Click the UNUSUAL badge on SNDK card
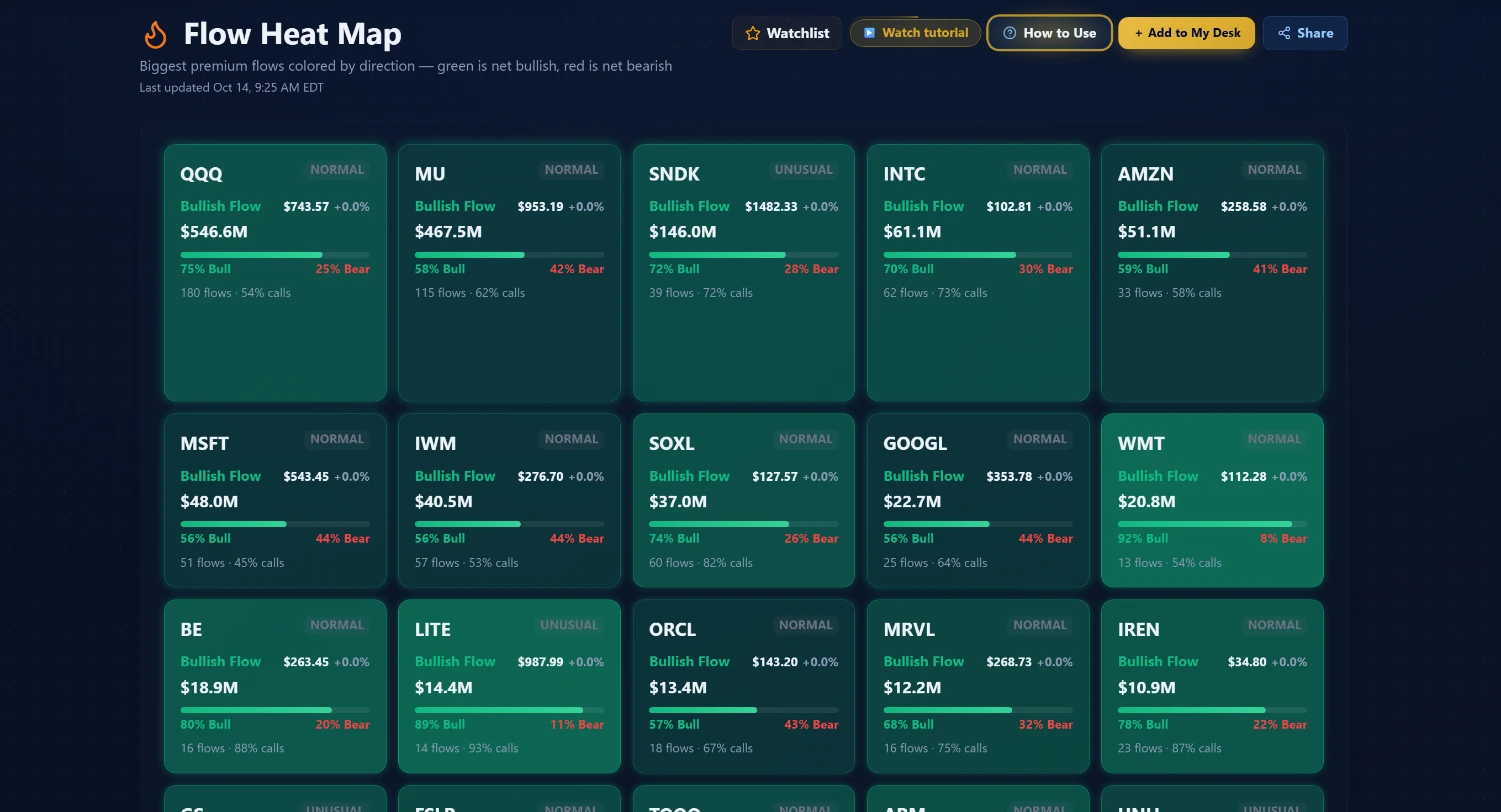The height and width of the screenshot is (812, 1501). pyautogui.click(x=804, y=170)
